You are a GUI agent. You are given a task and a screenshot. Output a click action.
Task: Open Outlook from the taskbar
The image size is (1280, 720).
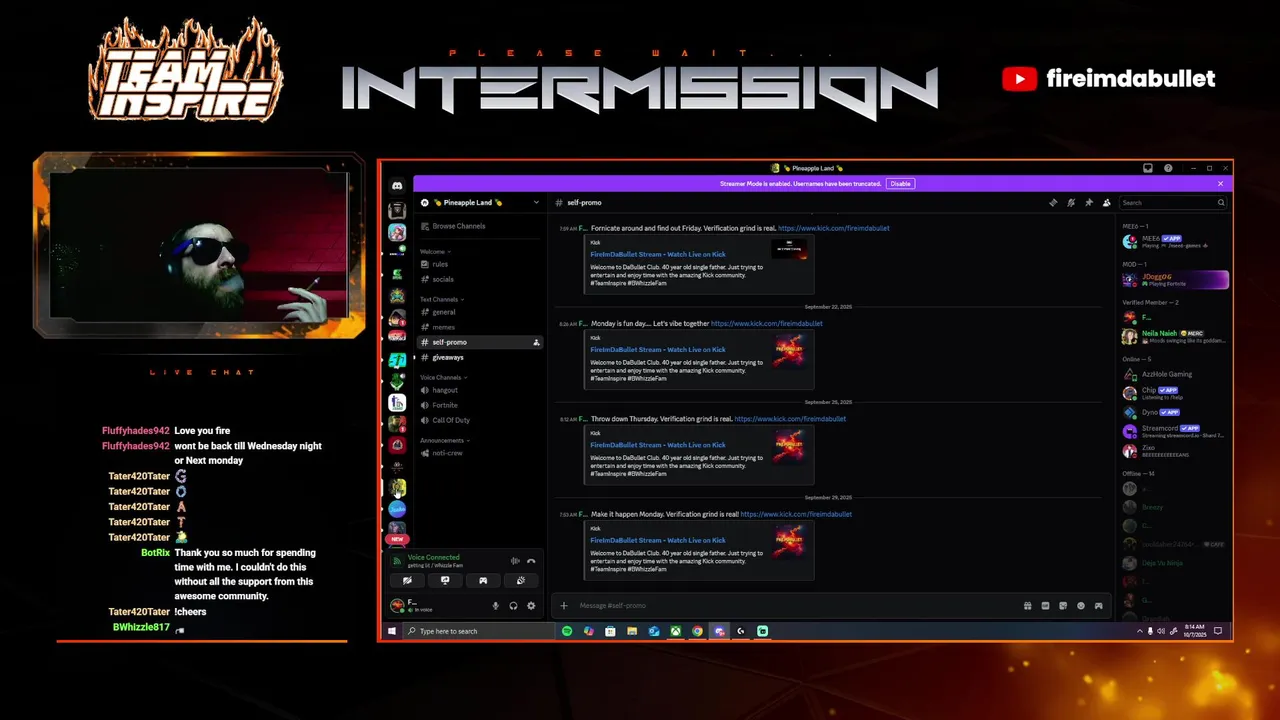654,631
